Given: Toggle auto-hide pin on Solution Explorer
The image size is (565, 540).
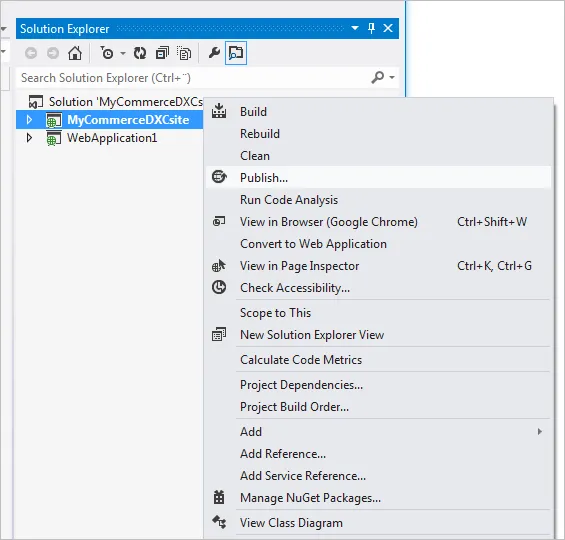Looking at the screenshot, I should click(x=371, y=28).
